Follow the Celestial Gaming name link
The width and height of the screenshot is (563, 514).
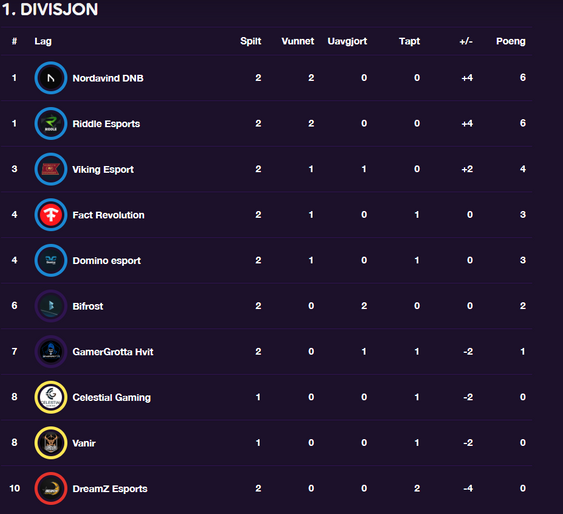[x=112, y=398]
